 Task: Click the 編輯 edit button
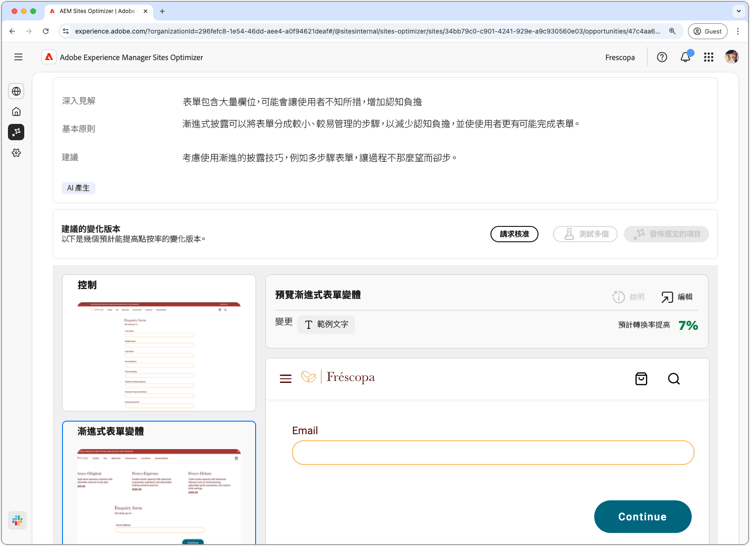[677, 297]
